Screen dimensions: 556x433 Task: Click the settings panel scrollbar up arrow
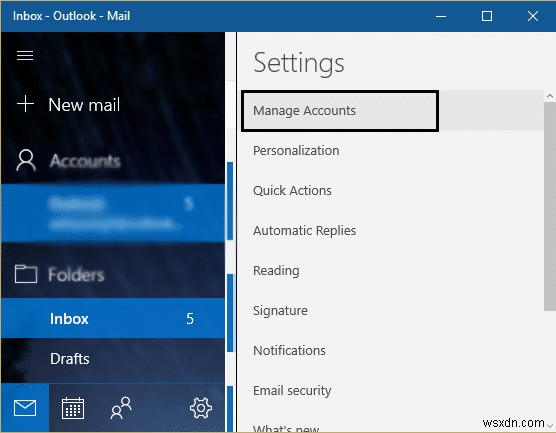click(550, 96)
